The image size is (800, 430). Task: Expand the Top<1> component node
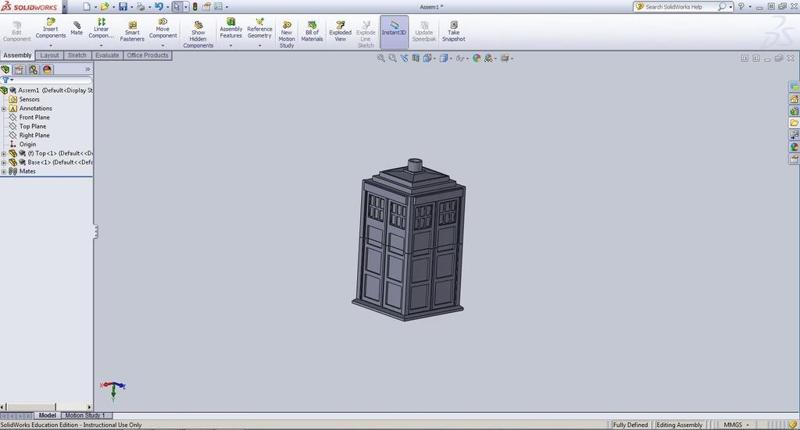pos(4,154)
